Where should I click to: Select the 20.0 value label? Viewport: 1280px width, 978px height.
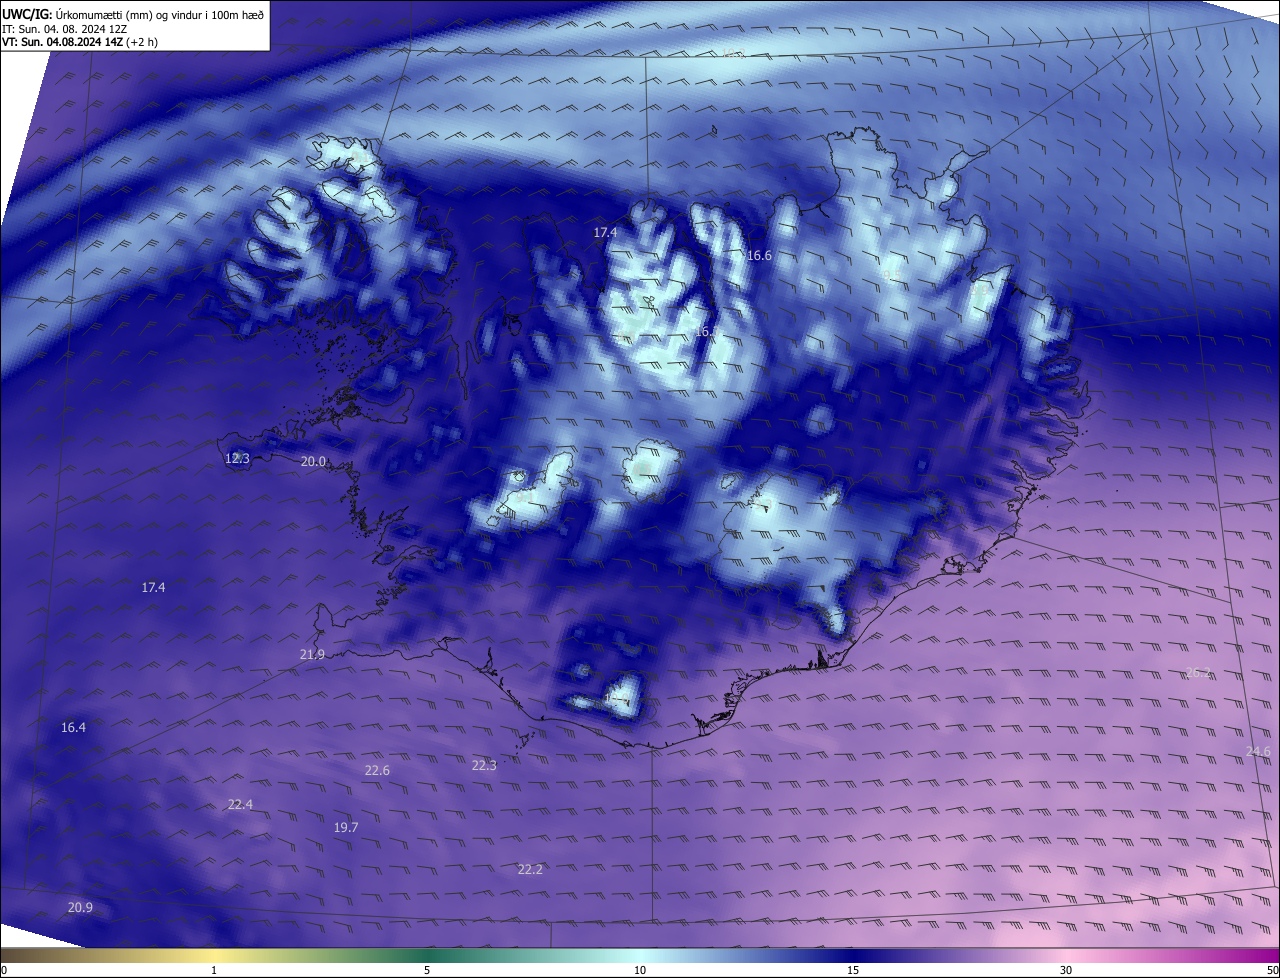tap(313, 461)
